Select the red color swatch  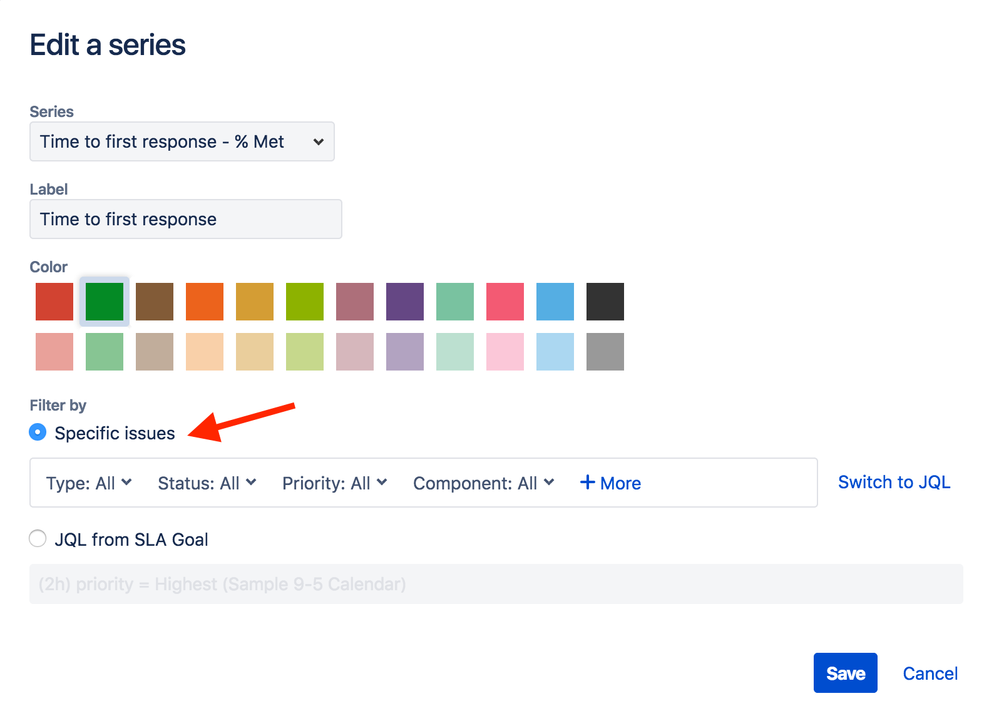pyautogui.click(x=54, y=301)
